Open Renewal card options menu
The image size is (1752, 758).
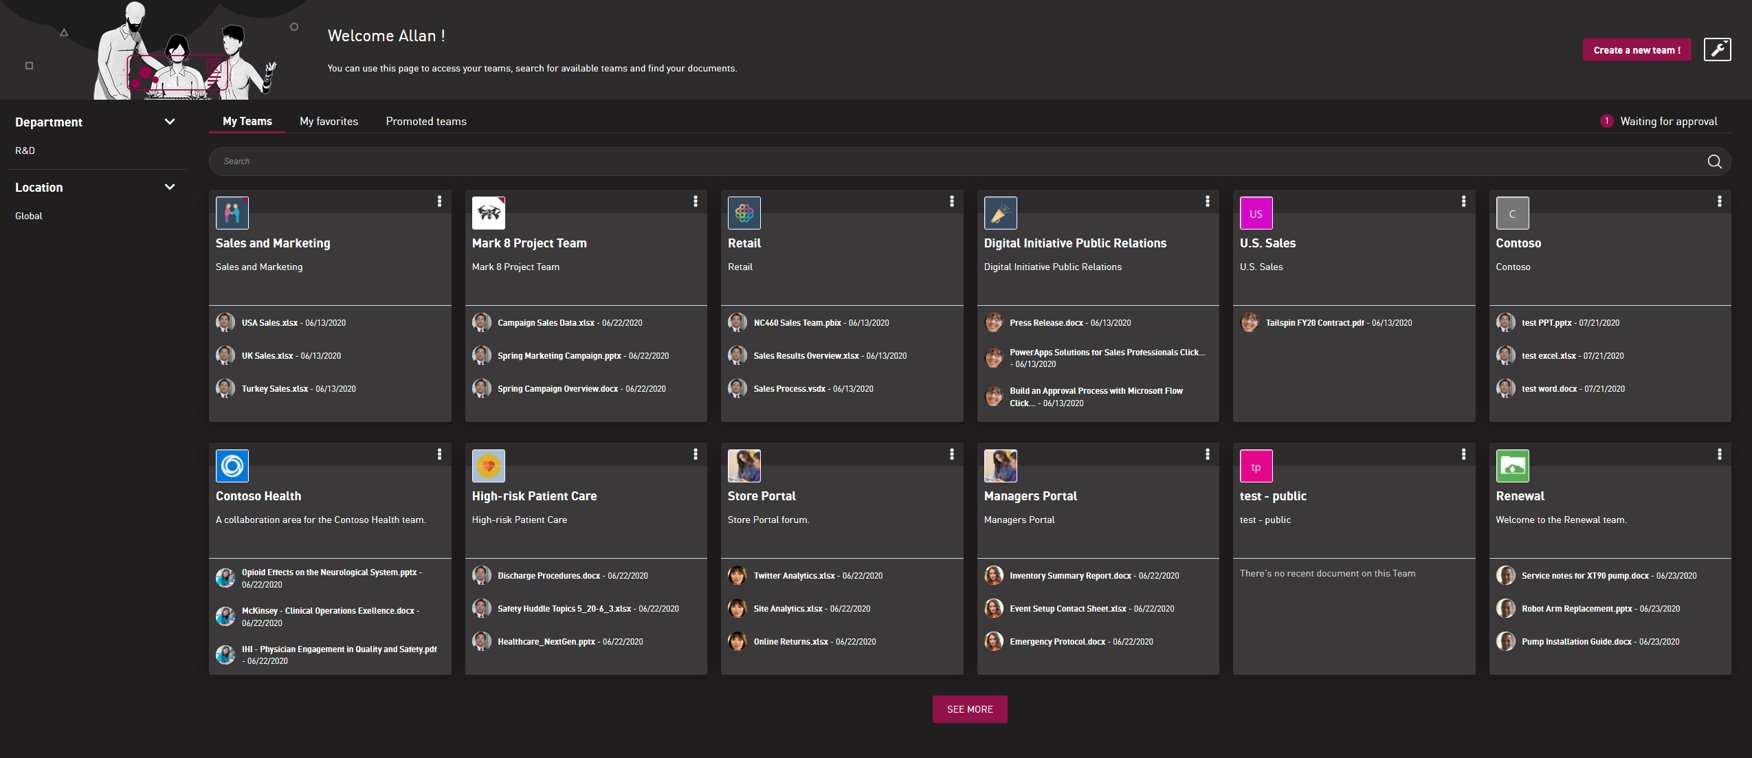(x=1719, y=454)
